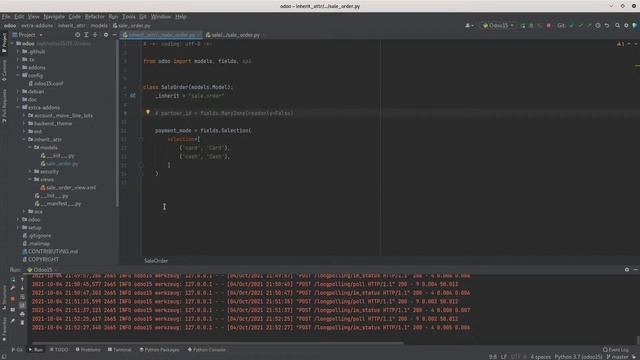
Task: Expand the .github folder
Action: coord(18,52)
